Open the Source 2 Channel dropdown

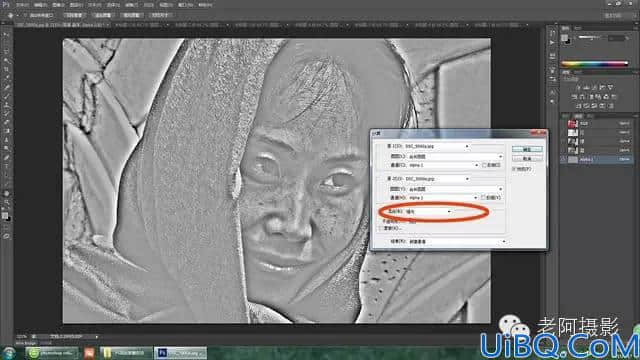442,198
